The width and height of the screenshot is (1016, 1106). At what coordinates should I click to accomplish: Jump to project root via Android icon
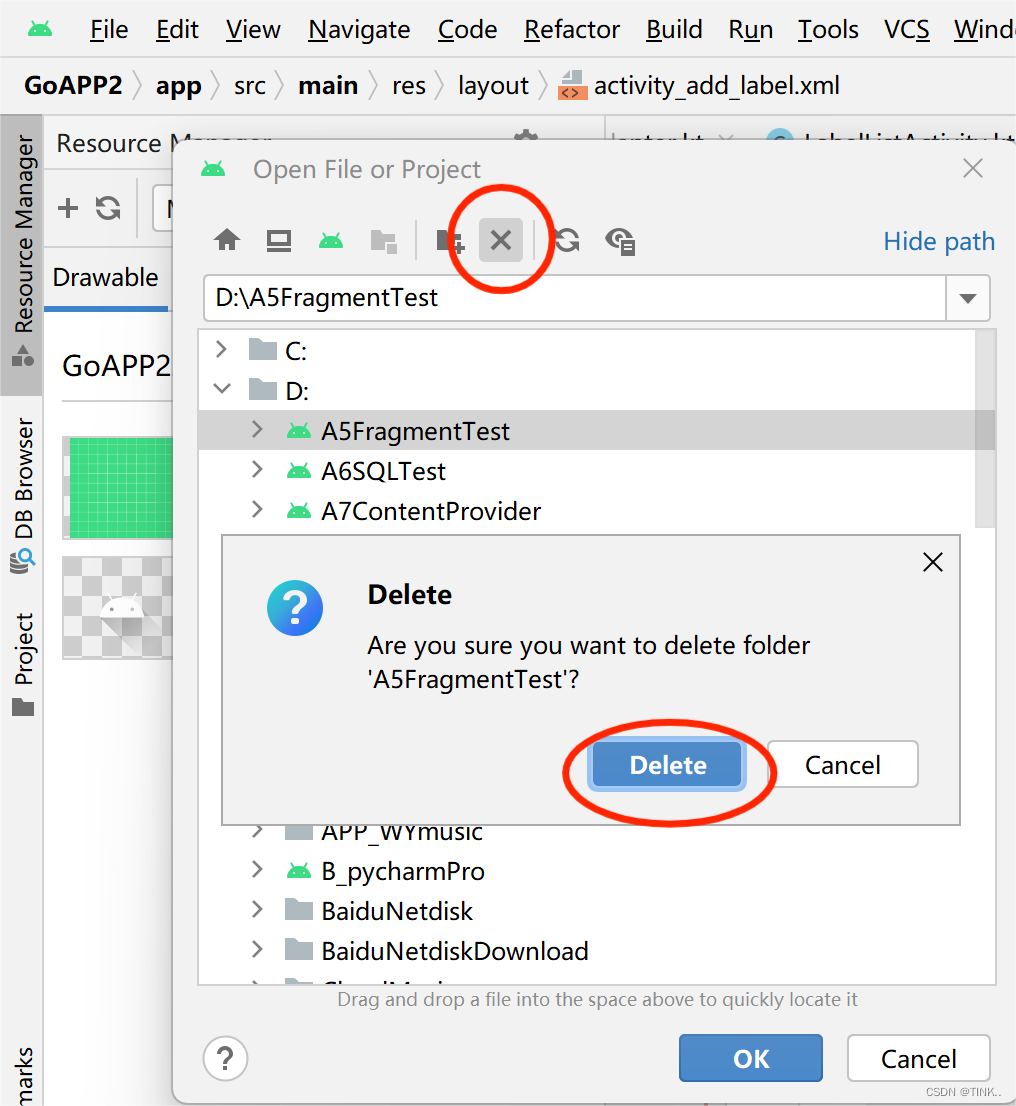[x=331, y=240]
